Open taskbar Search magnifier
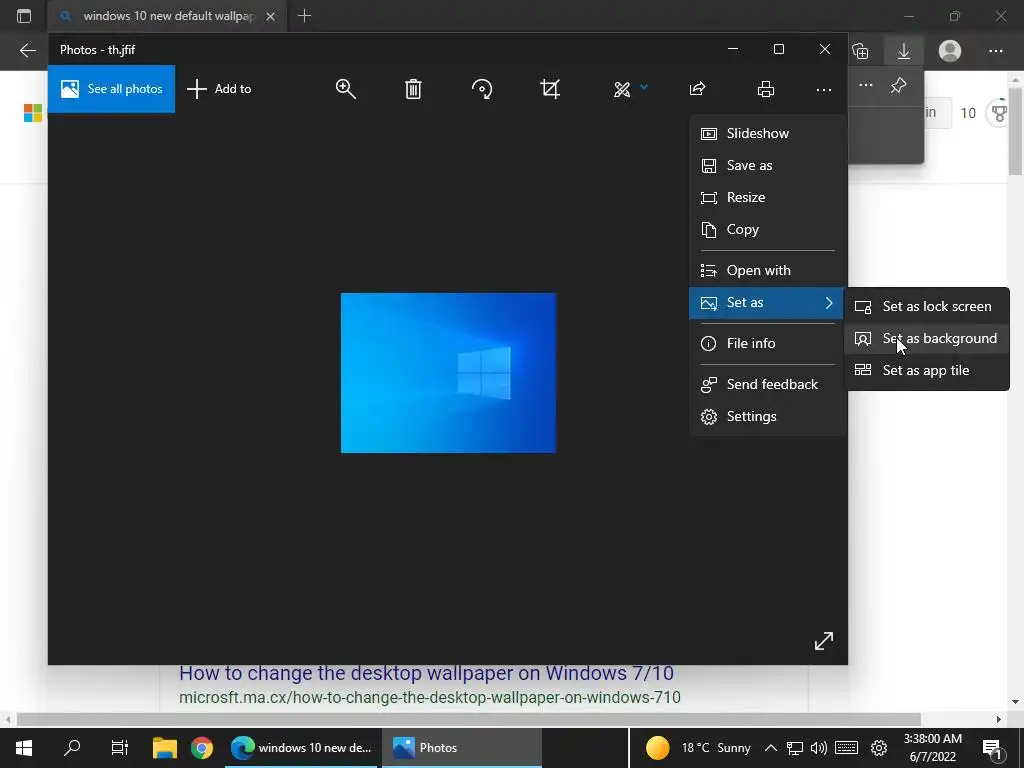The height and width of the screenshot is (768, 1024). click(72, 748)
